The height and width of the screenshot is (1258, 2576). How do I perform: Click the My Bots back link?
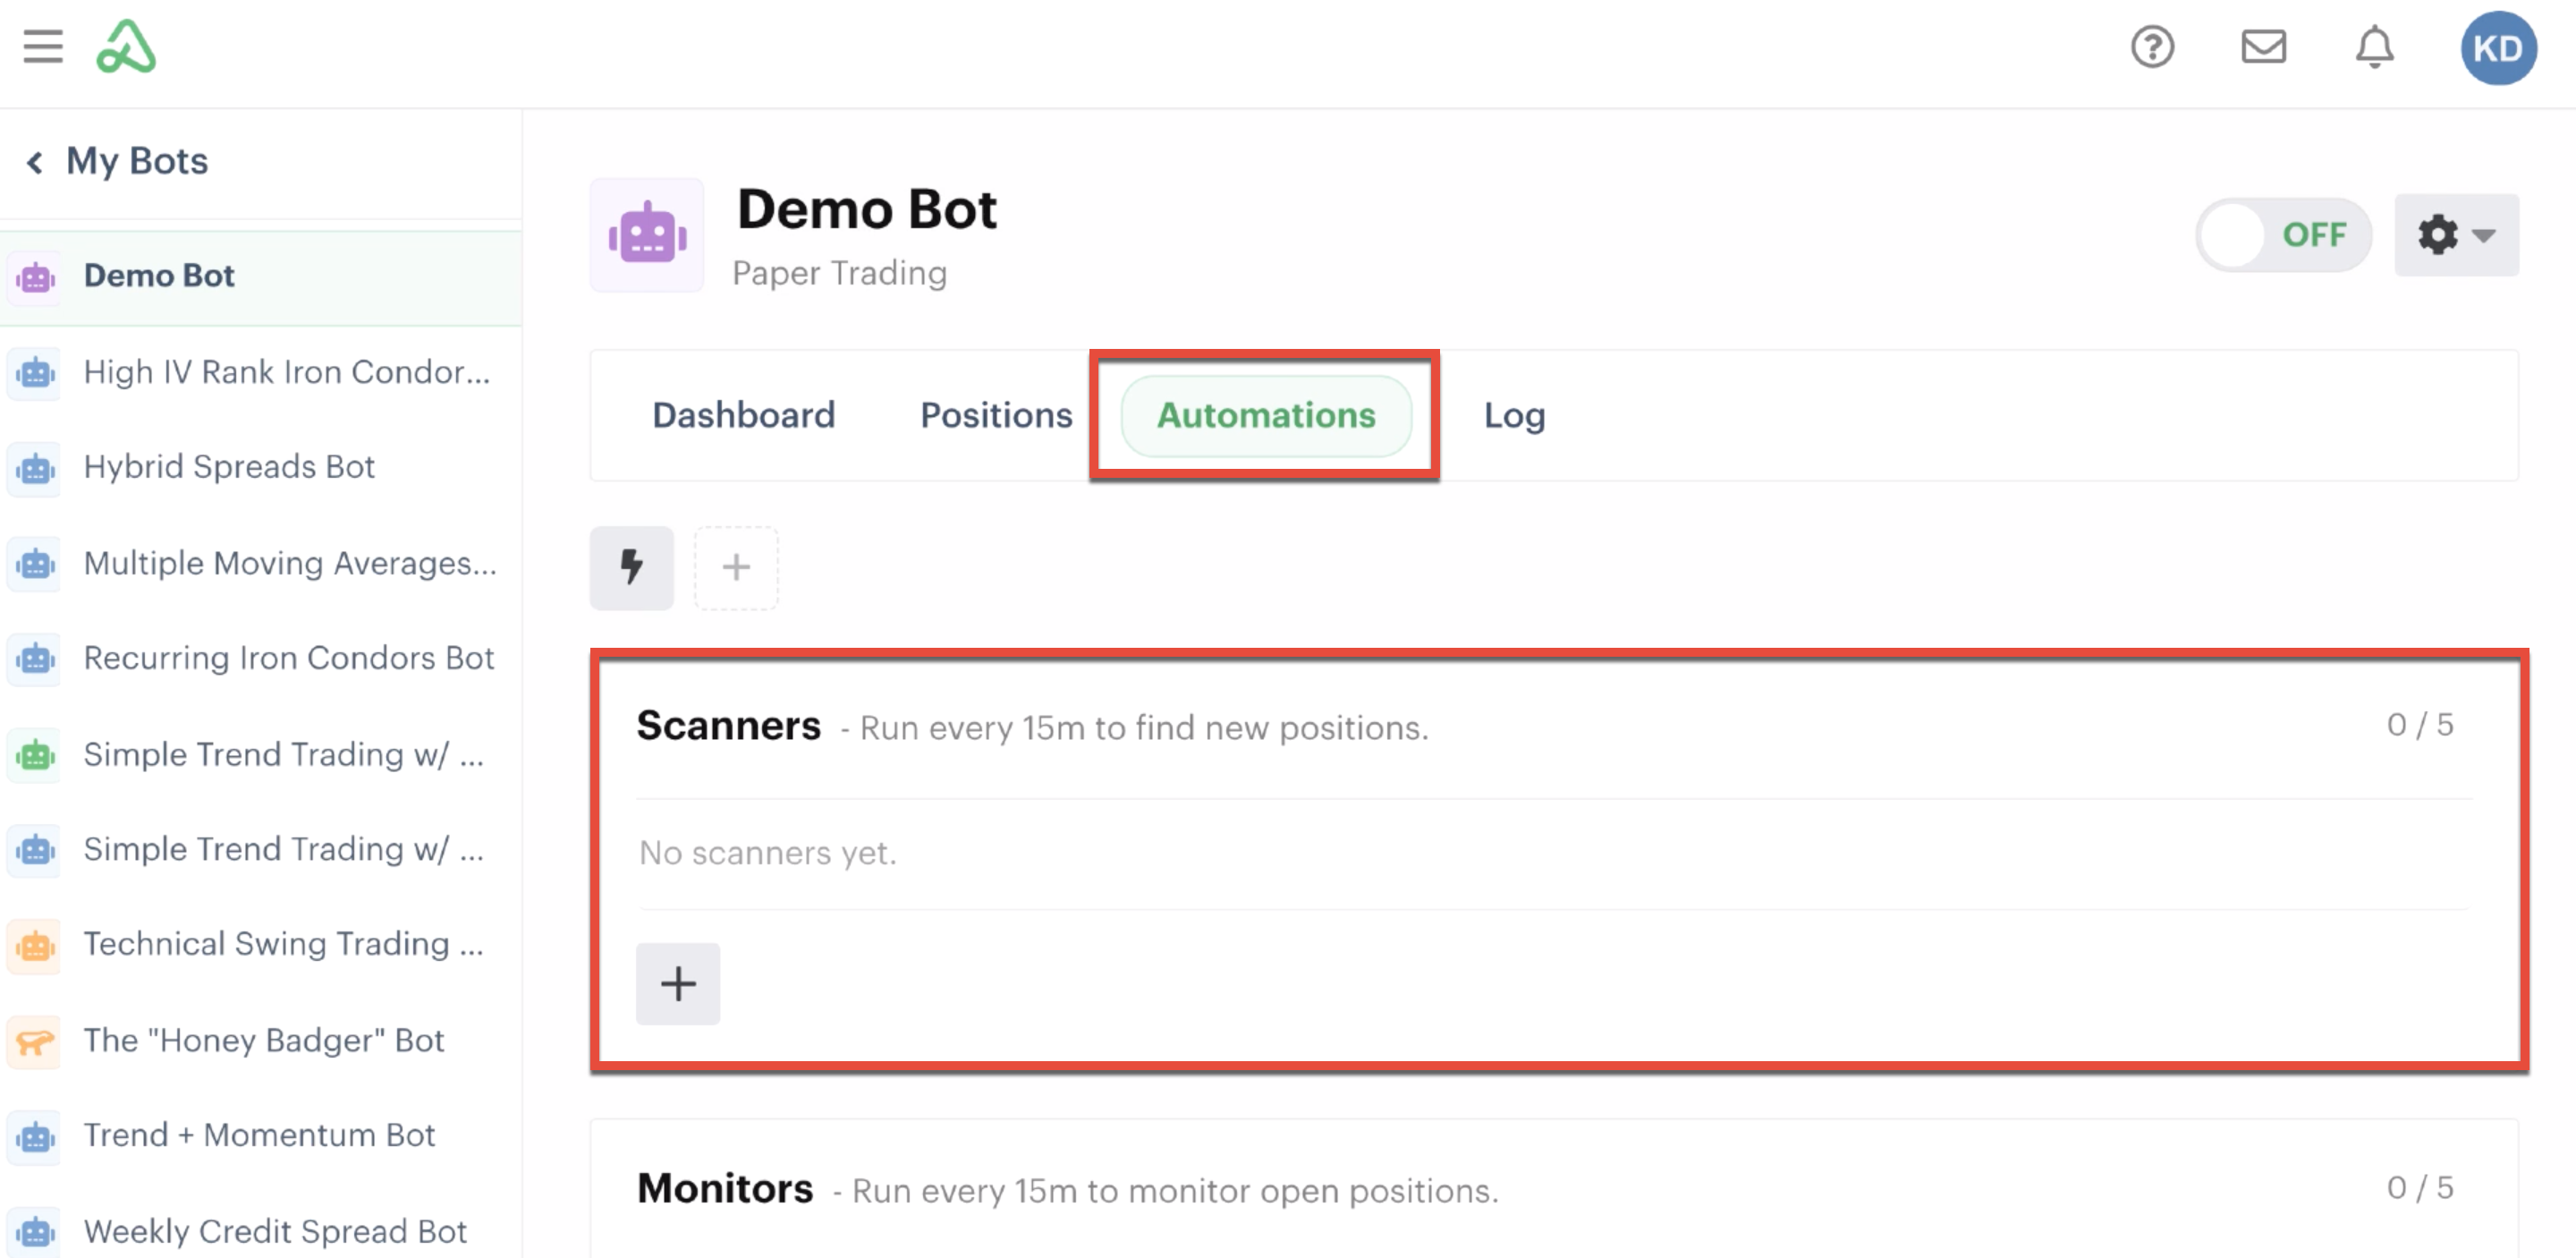tap(137, 161)
